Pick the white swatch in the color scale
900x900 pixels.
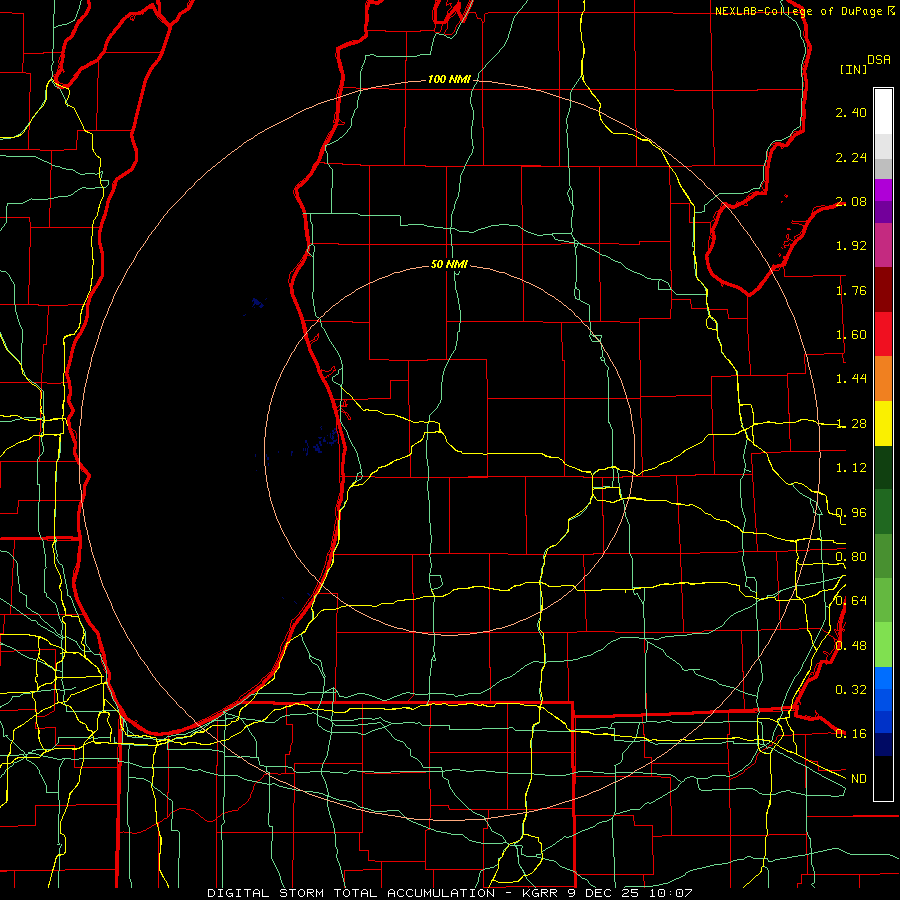point(883,112)
